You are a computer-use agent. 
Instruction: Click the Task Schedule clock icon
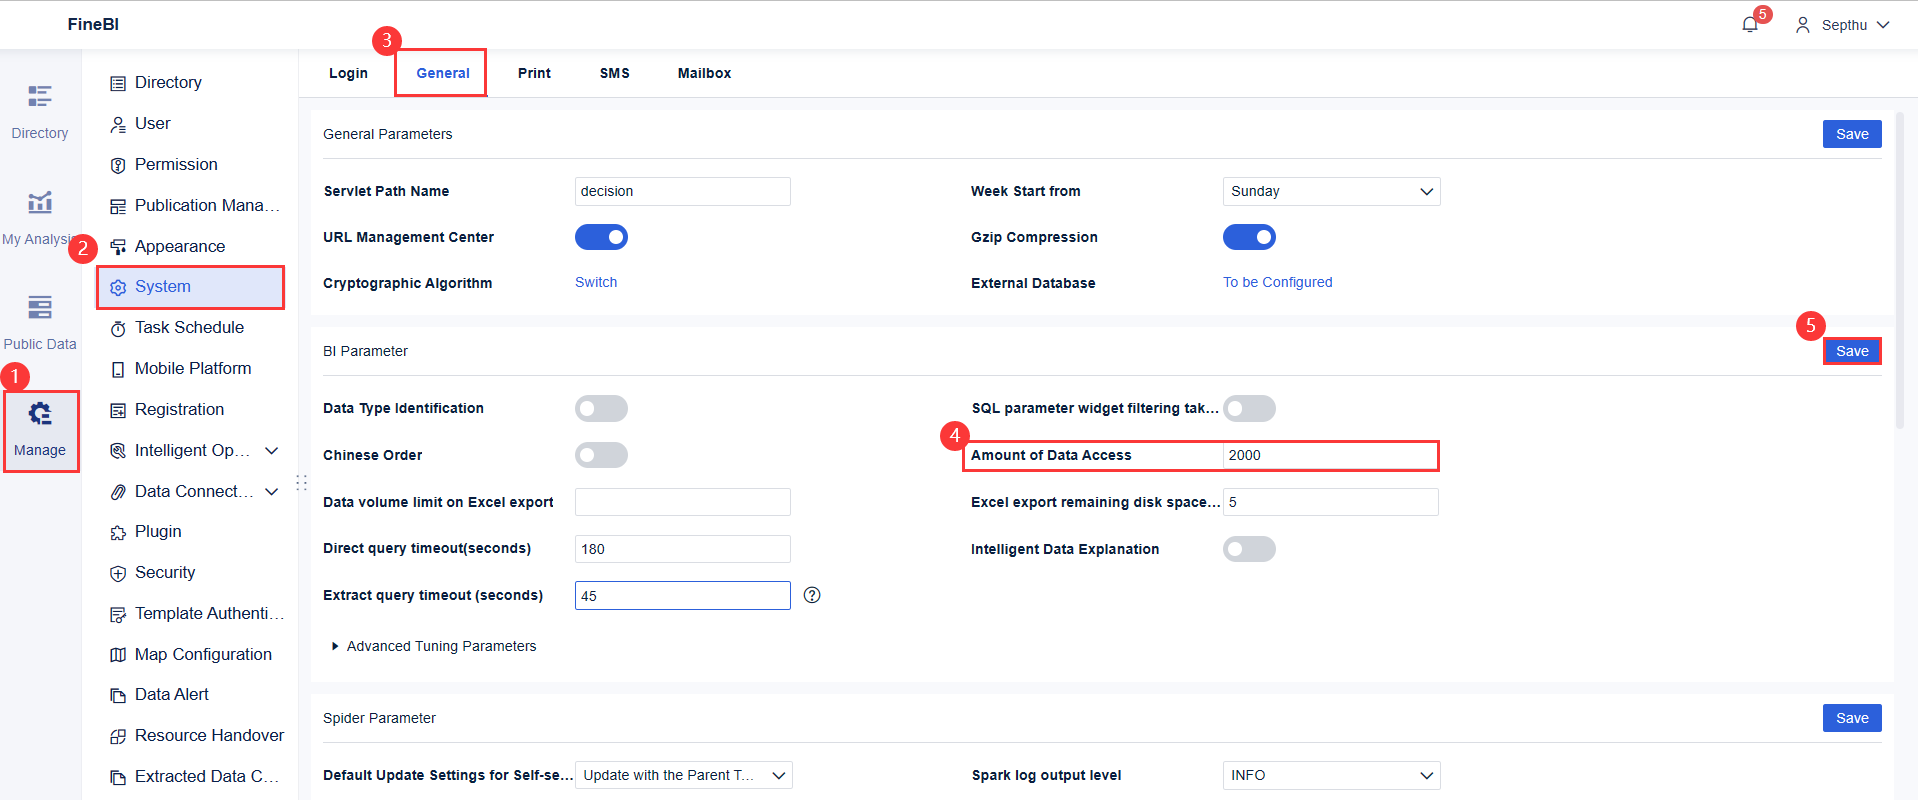(x=118, y=328)
